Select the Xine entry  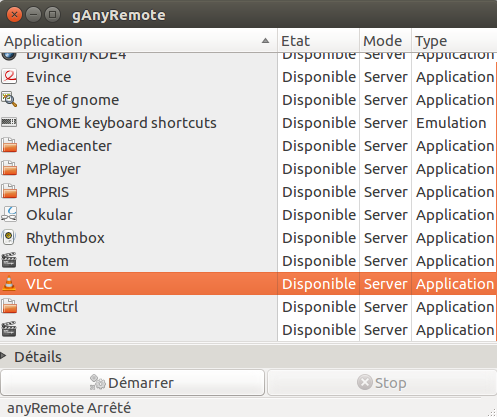click(x=41, y=330)
